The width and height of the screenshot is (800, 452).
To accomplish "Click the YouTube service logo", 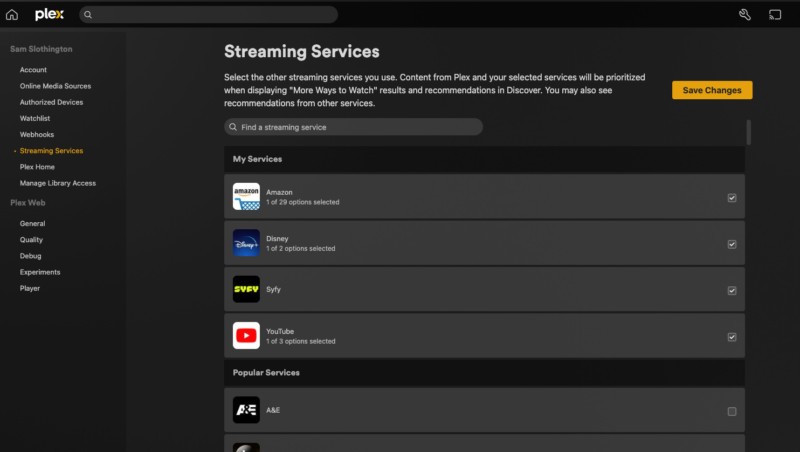I will pyautogui.click(x=246, y=336).
